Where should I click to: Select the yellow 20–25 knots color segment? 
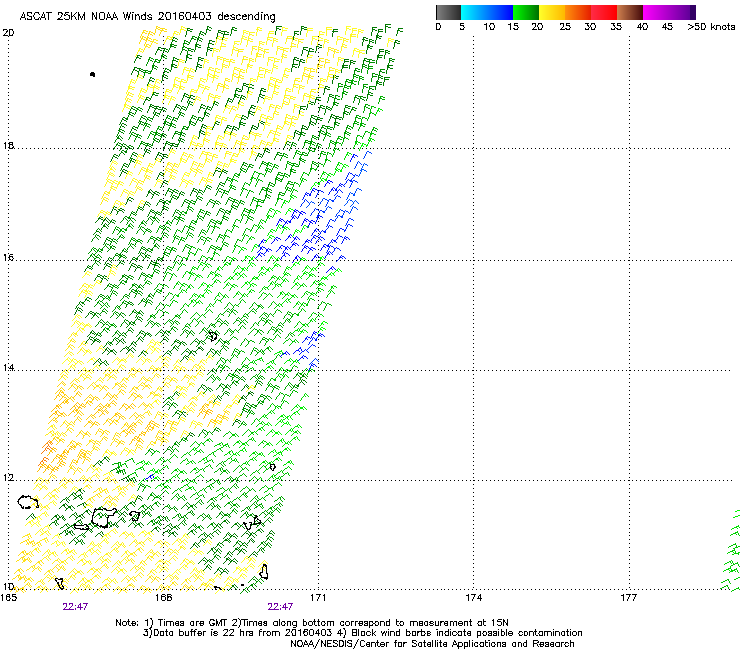[x=552, y=12]
